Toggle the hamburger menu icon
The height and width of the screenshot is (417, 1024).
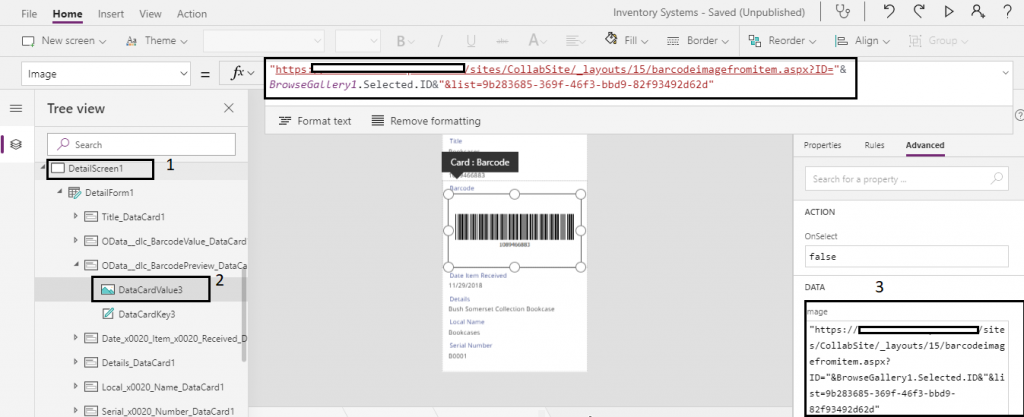click(16, 108)
